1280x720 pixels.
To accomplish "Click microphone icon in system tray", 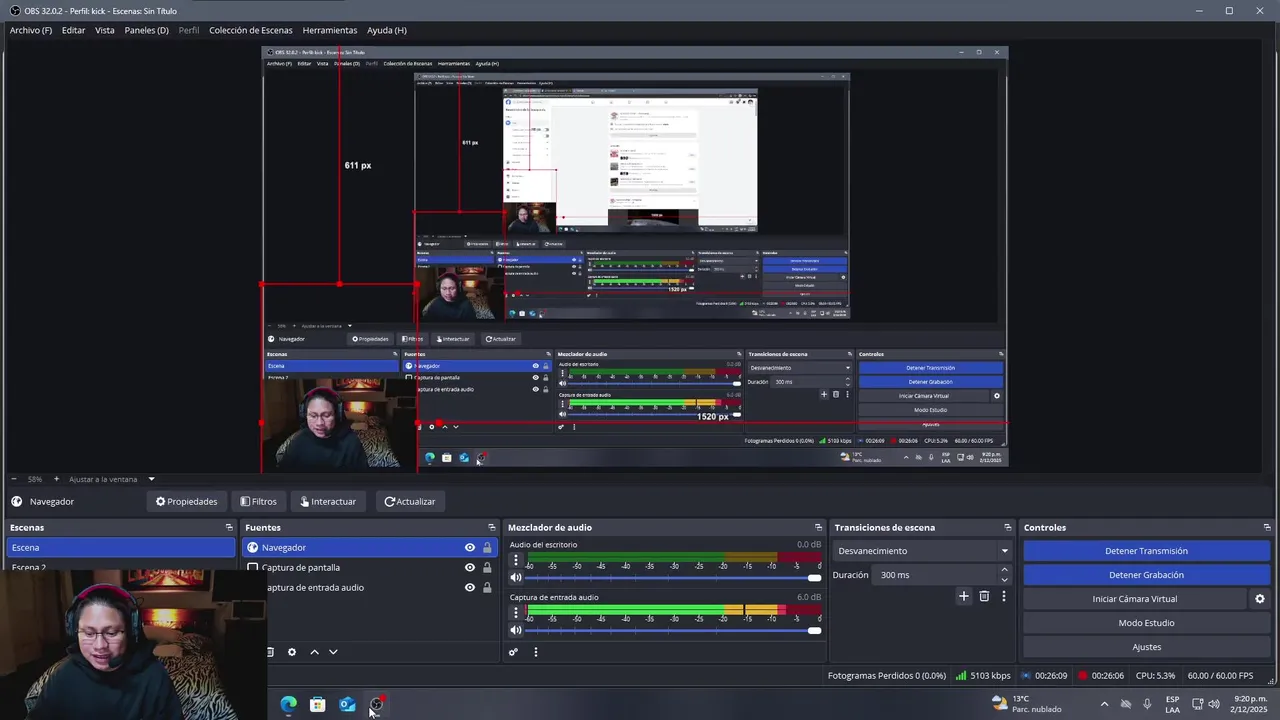I will (1147, 704).
